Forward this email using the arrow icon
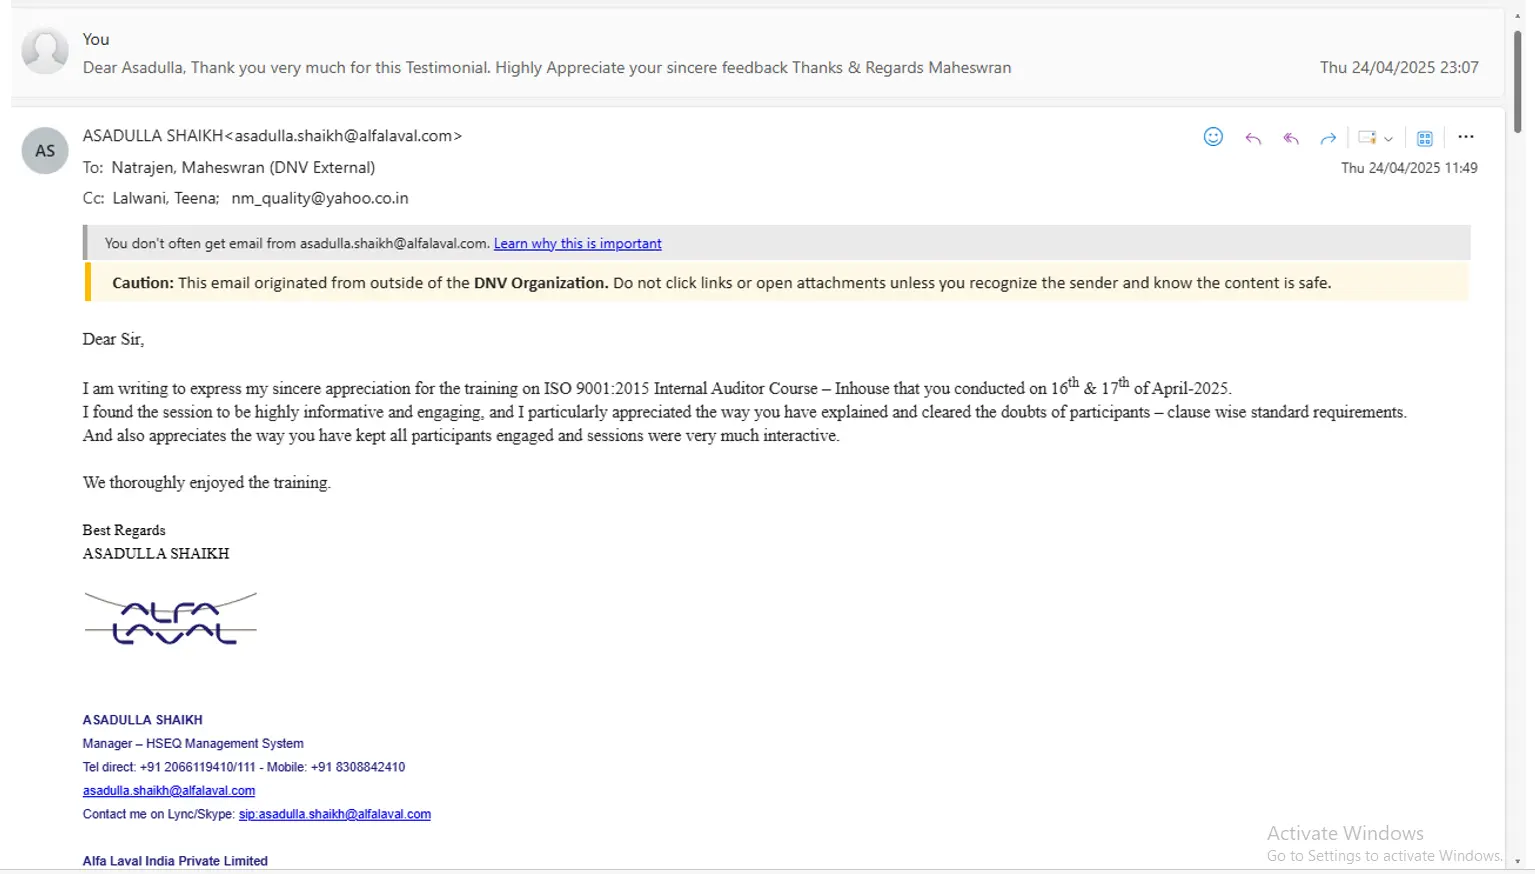Image resolution: width=1535 pixels, height=874 pixels. tap(1328, 138)
